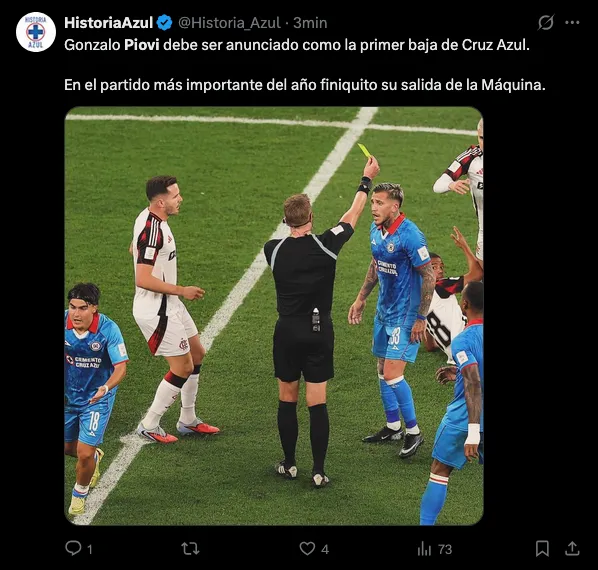
Task: Share the post with the upload icon
Action: click(572, 548)
